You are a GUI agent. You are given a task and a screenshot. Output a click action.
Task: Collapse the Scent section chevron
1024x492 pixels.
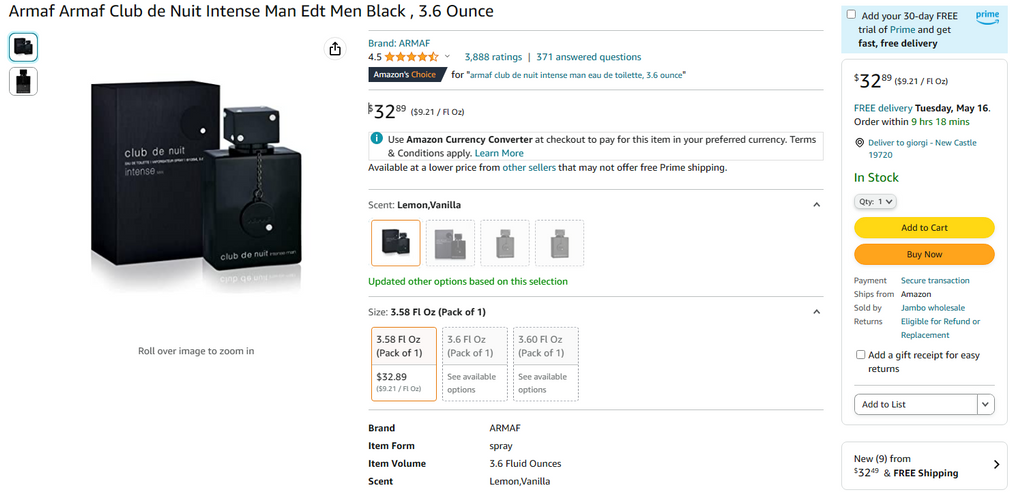pos(816,205)
